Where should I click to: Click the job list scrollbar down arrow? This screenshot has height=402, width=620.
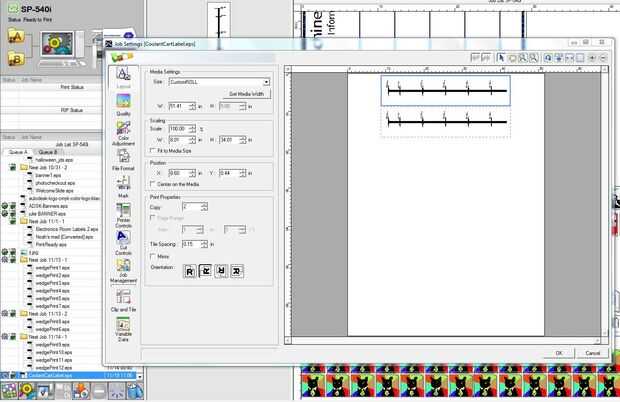pyautogui.click(x=139, y=377)
